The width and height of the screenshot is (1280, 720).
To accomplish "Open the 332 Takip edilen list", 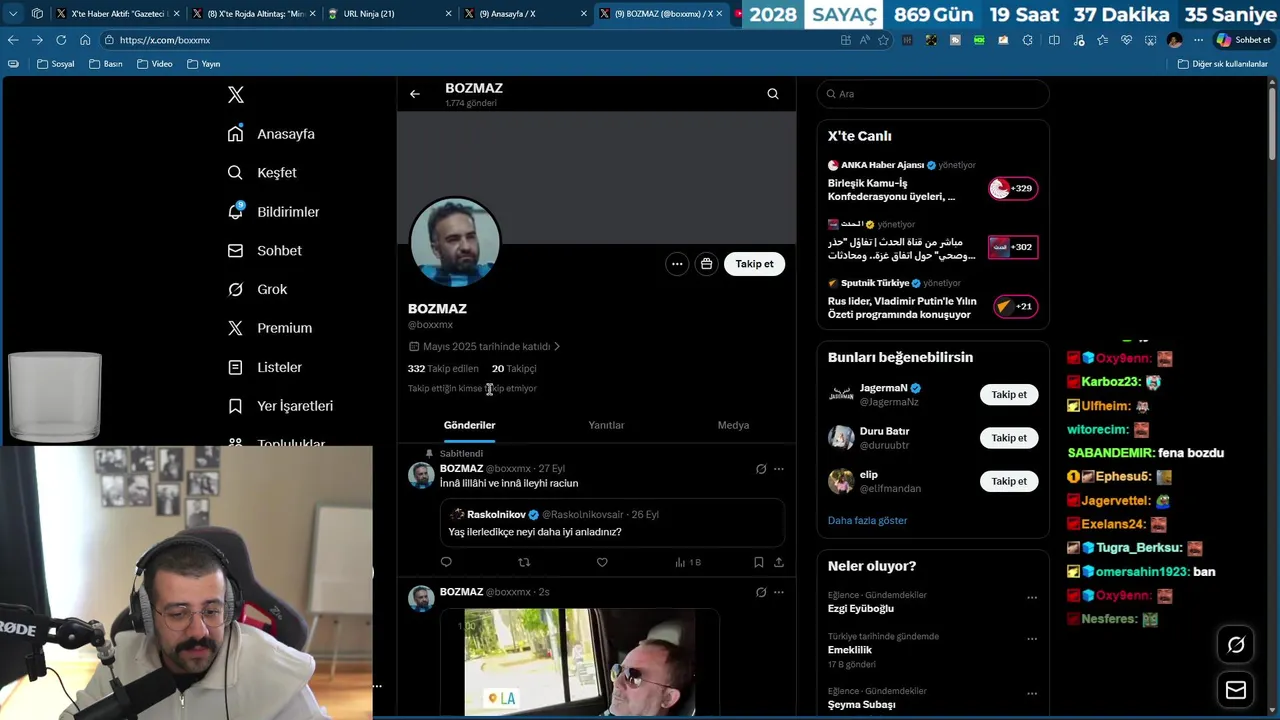I will 443,369.
